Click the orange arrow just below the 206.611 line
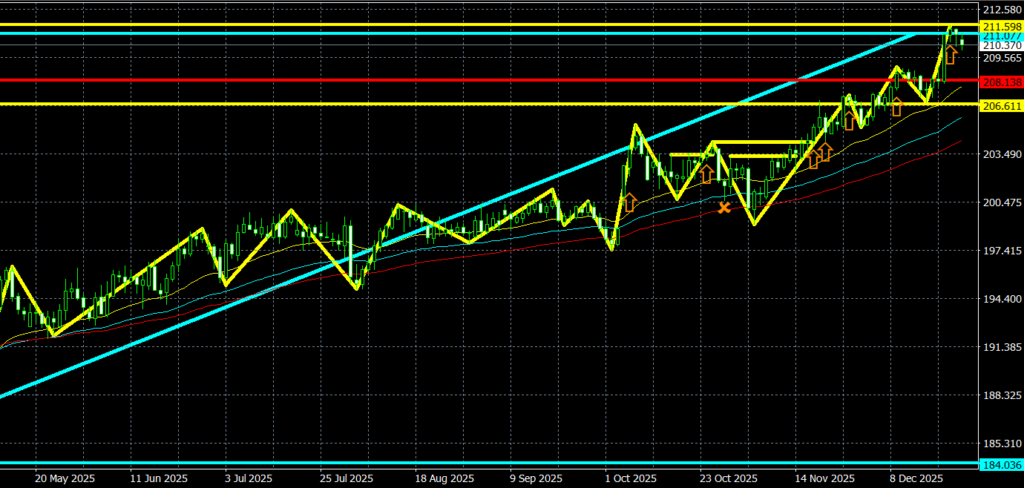 [896, 107]
